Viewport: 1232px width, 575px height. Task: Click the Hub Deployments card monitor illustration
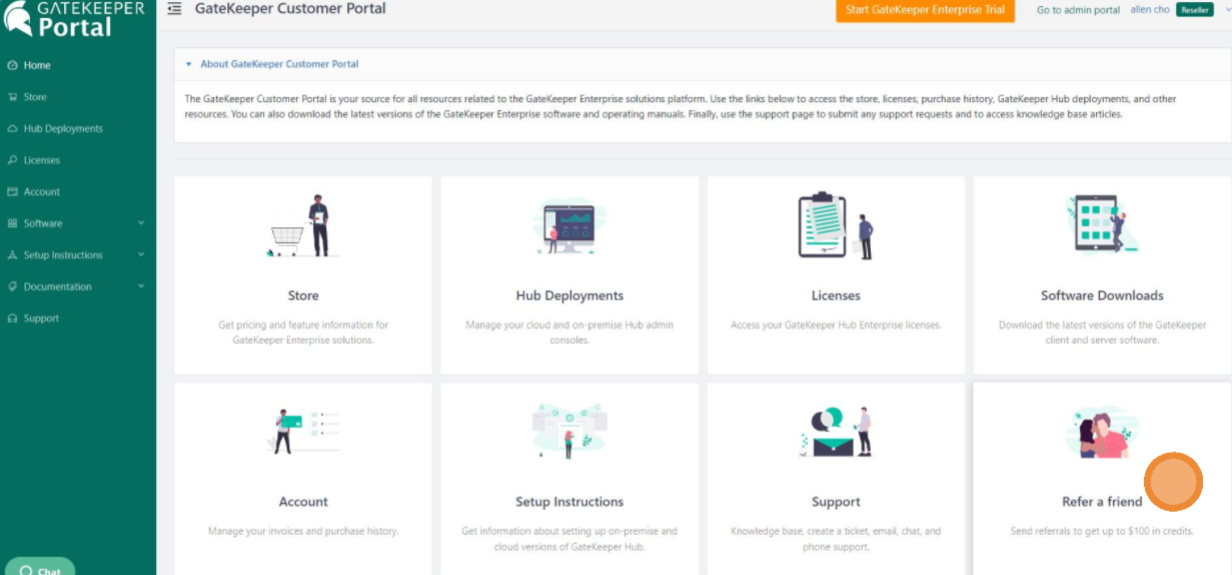coord(569,225)
